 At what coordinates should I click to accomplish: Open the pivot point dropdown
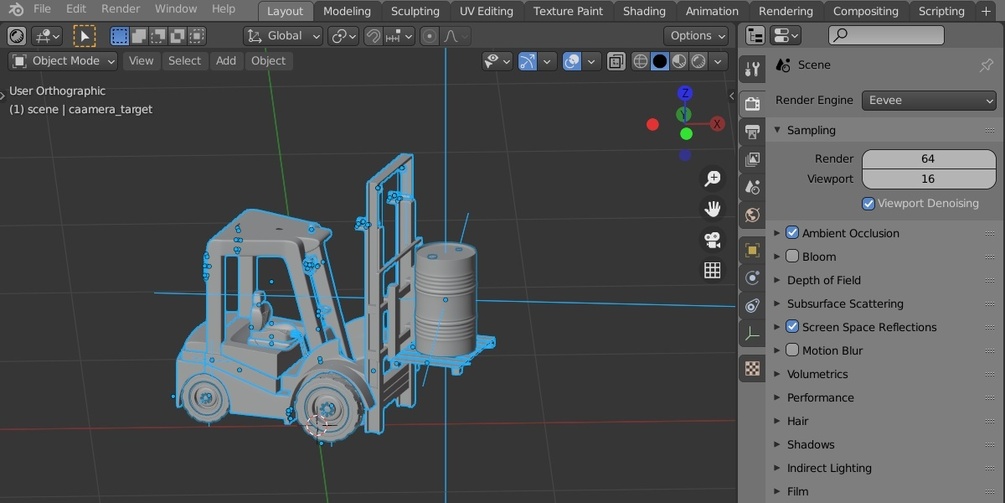click(x=343, y=36)
